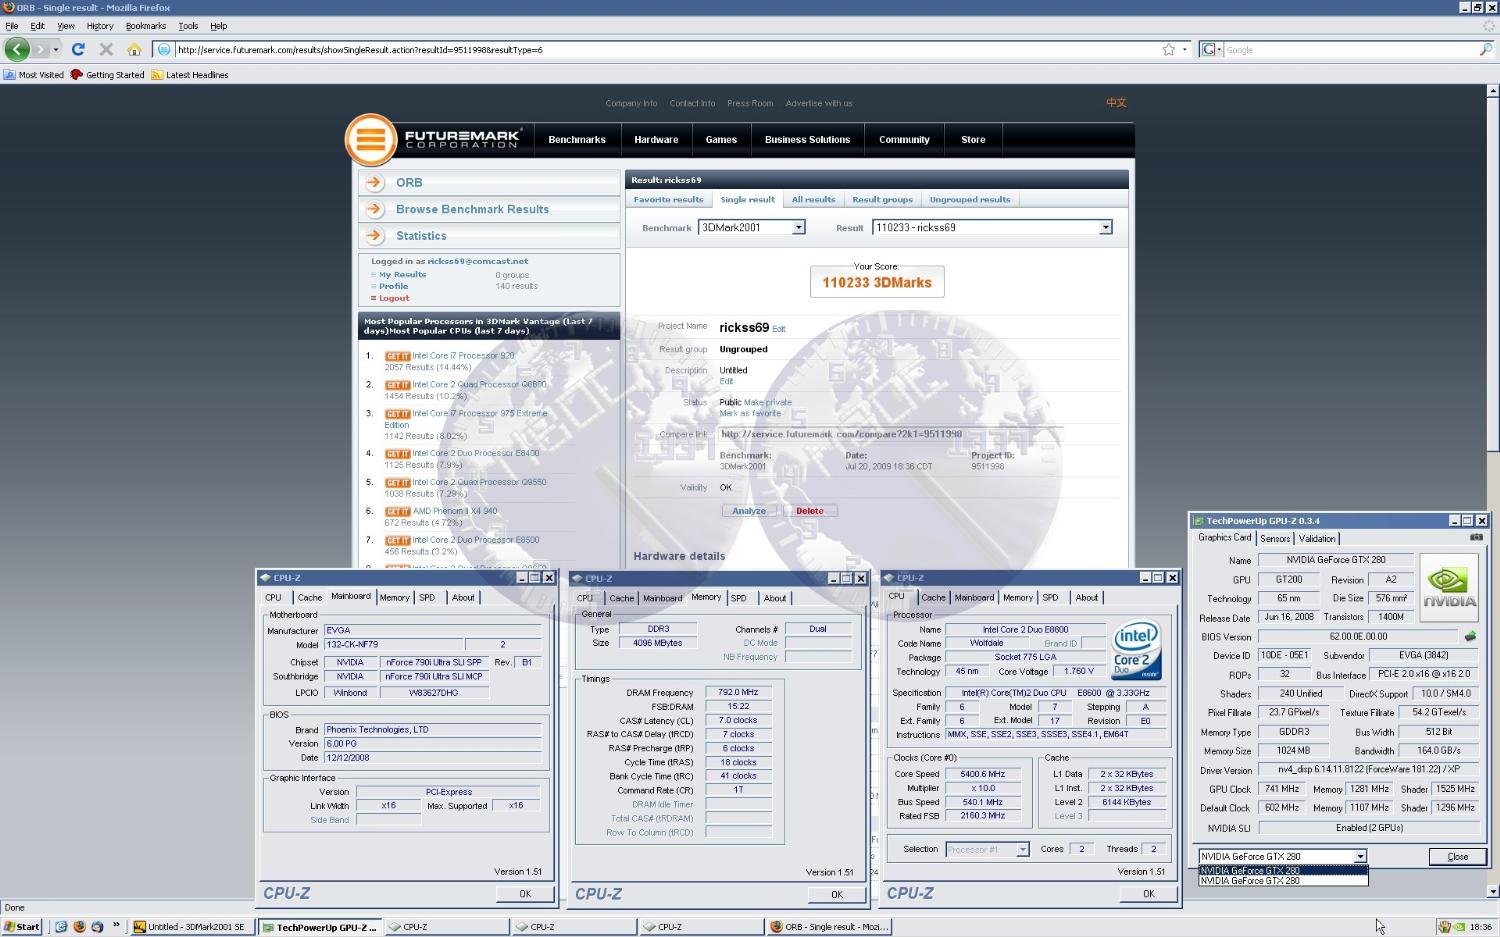Viewport: 1500px width, 937px height.
Task: Click the site identity icon in the address bar
Action: tap(164, 49)
